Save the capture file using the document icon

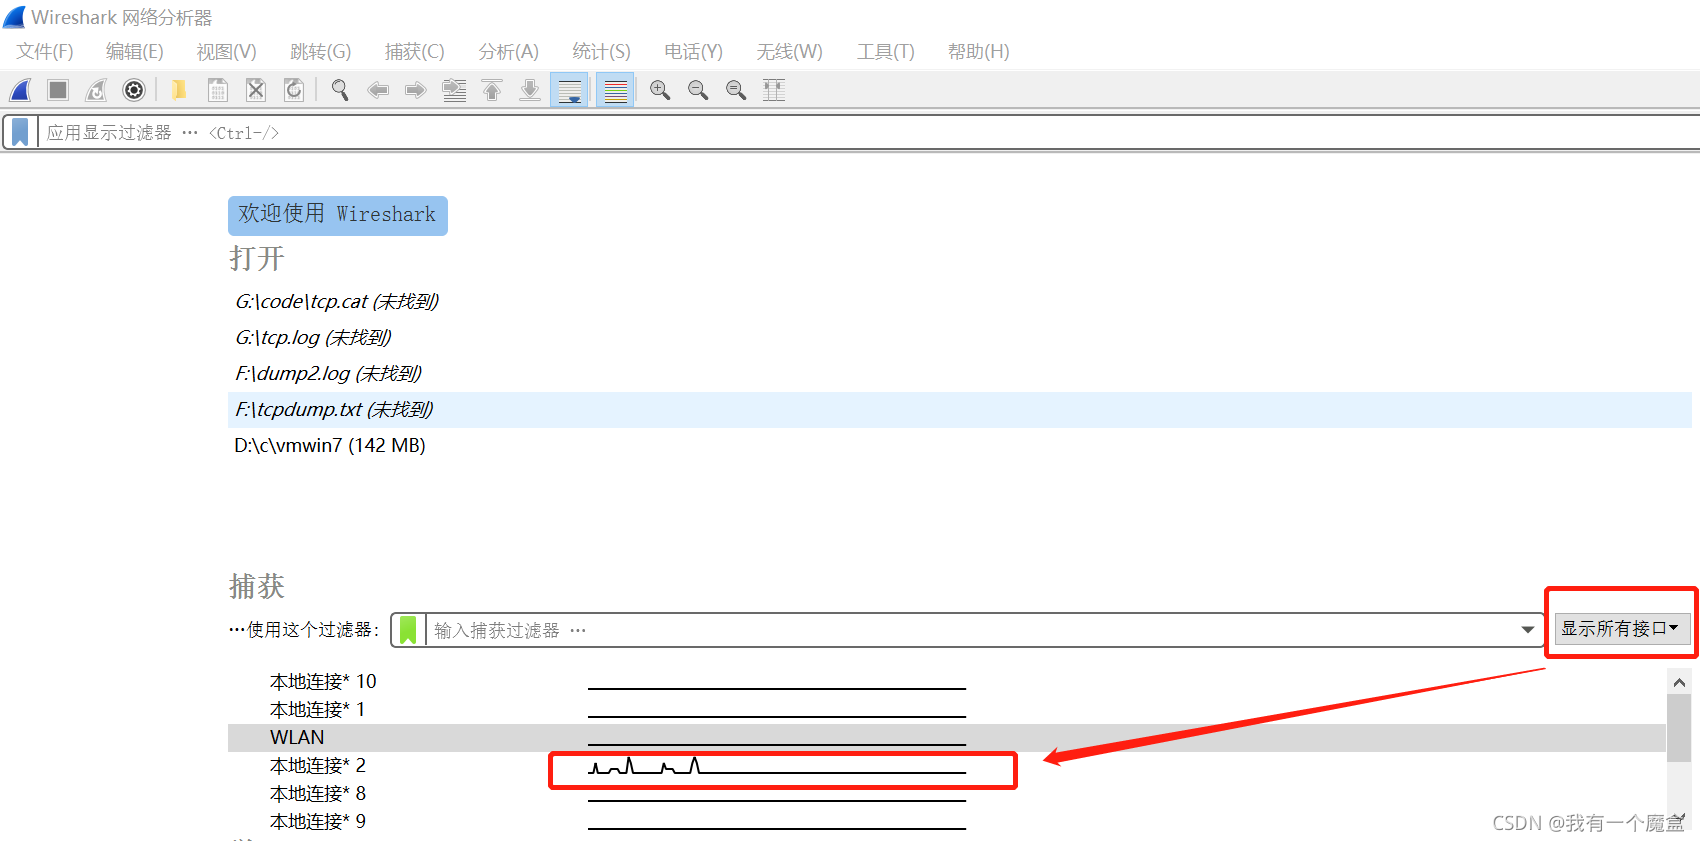pos(217,90)
